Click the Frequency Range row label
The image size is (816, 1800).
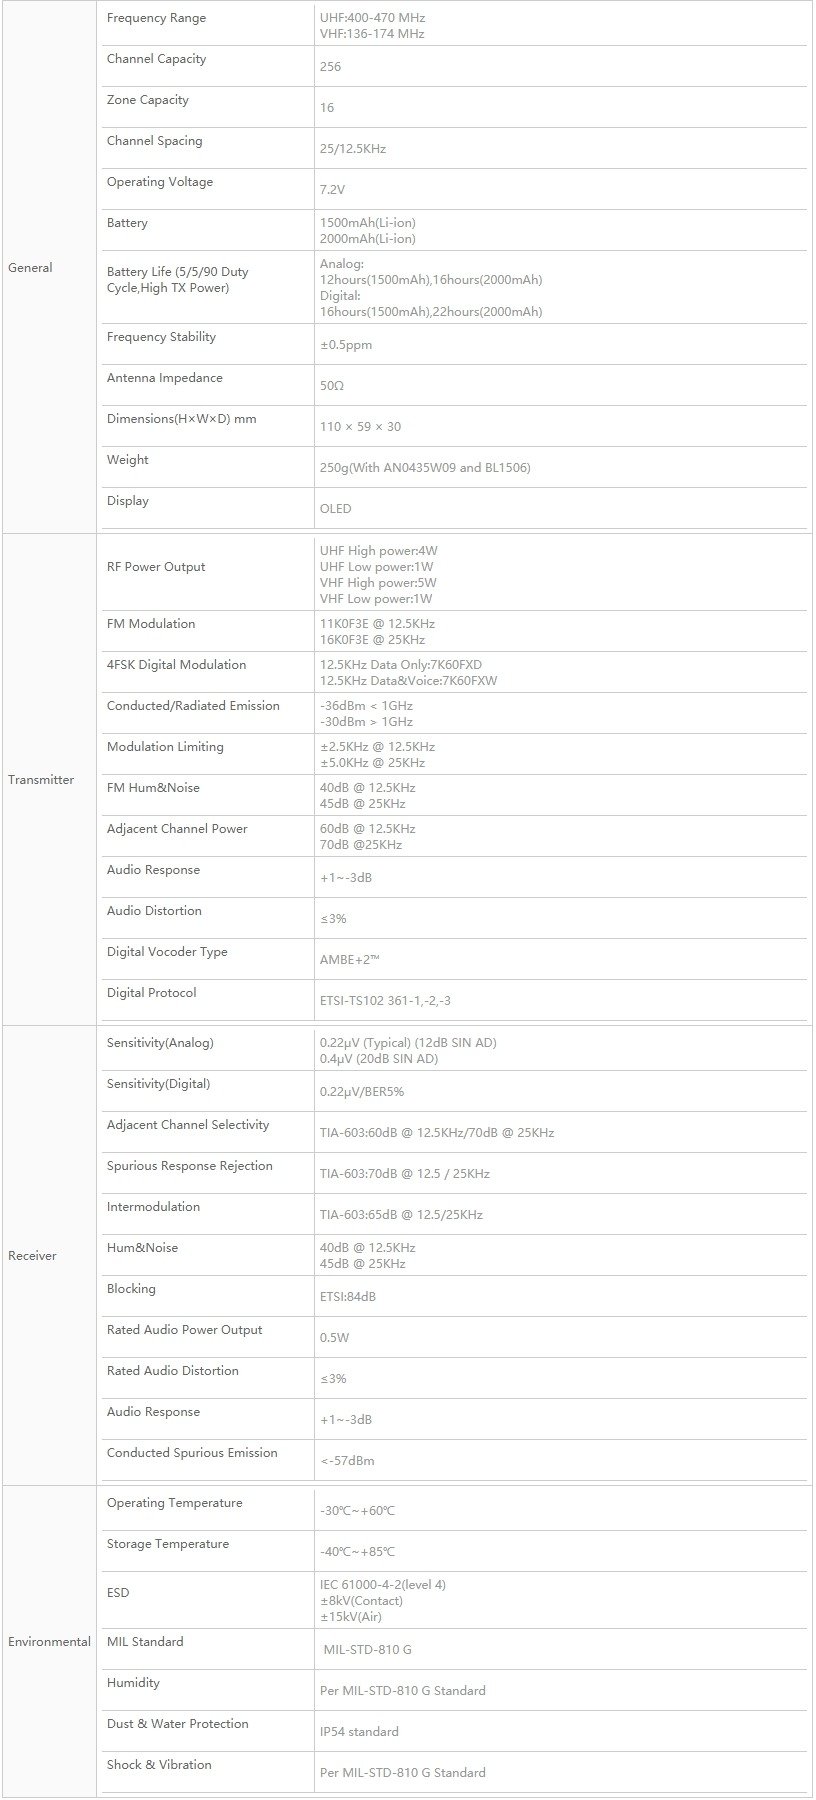click(156, 18)
